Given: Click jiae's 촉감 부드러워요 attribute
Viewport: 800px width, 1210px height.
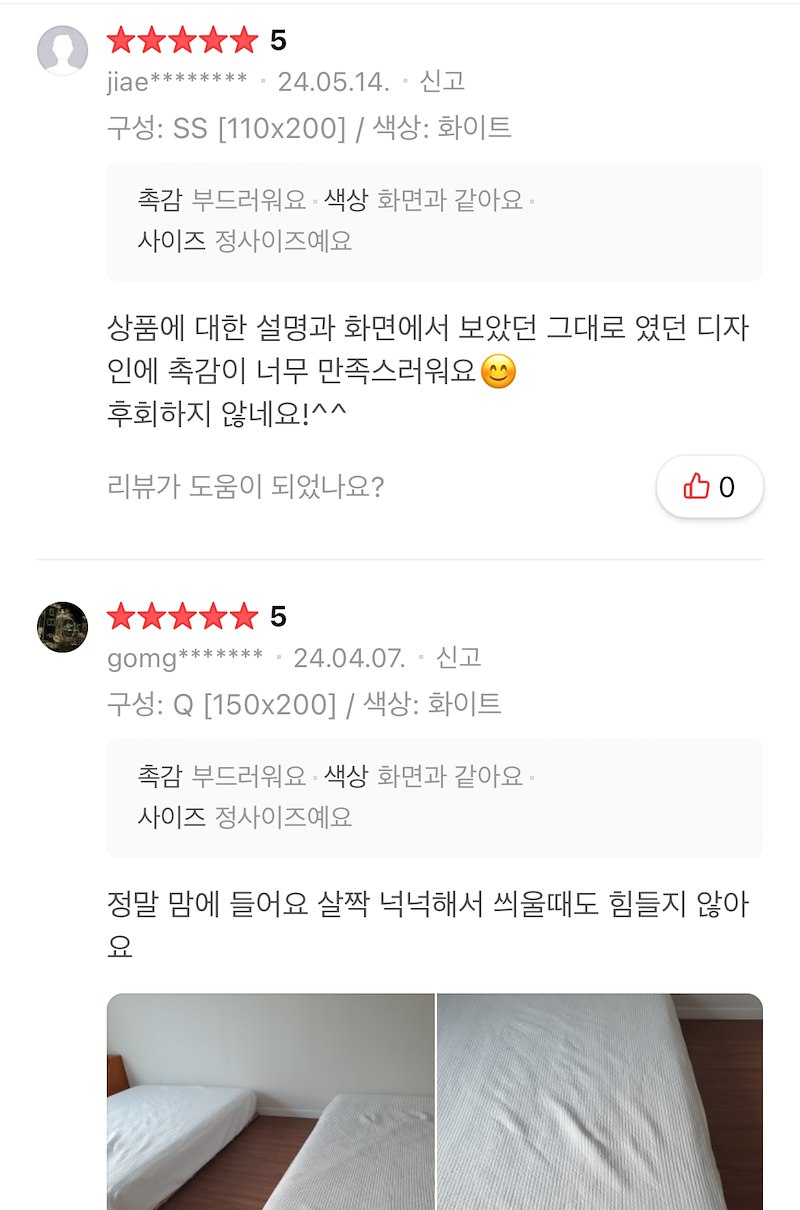Looking at the screenshot, I should [x=222, y=200].
